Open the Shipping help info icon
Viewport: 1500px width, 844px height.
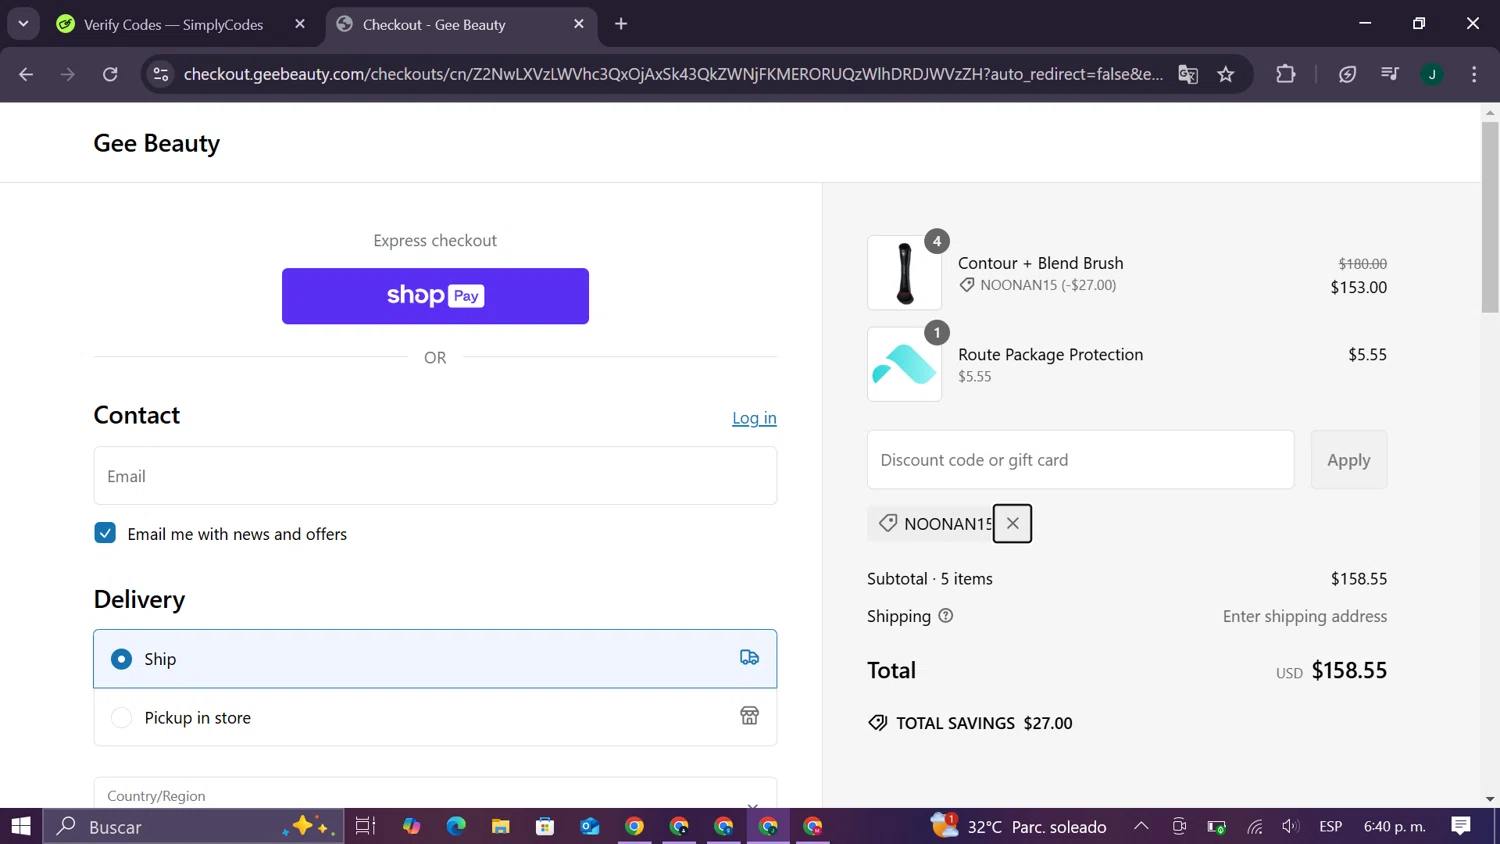tap(946, 616)
